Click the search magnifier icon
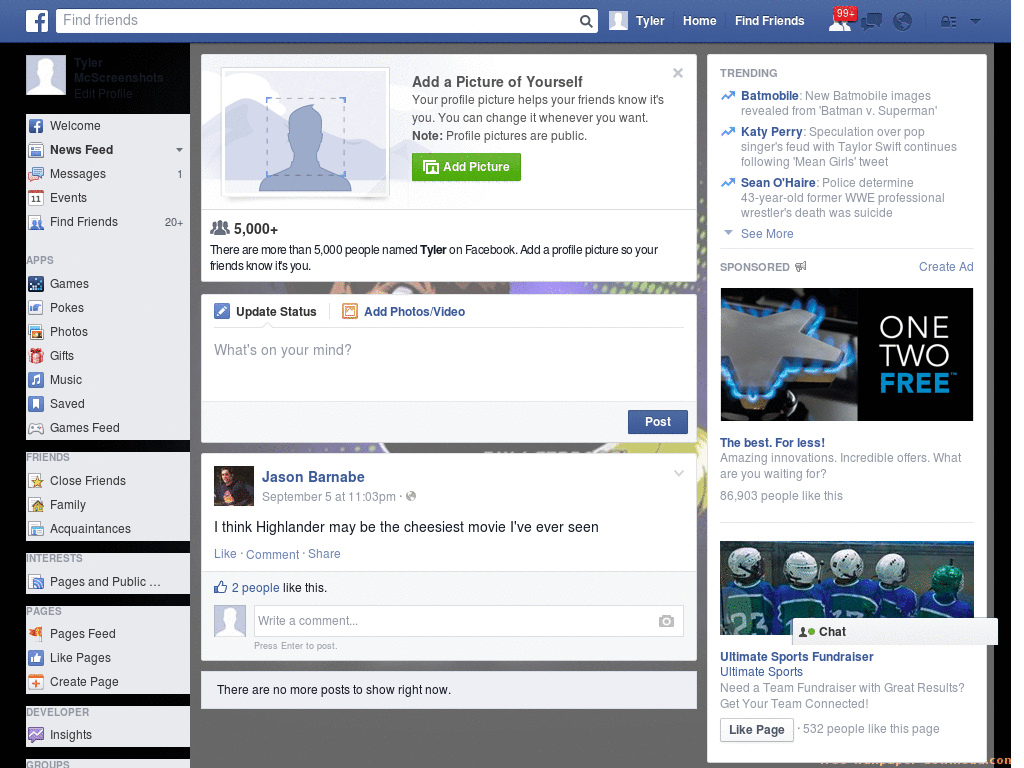Viewport: 1024px width, 768px height. 586,21
